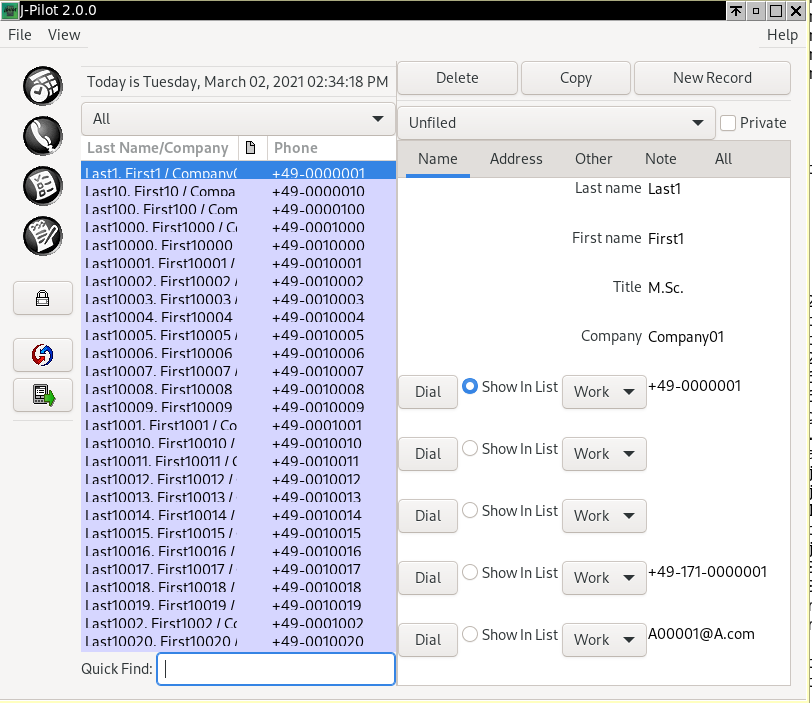Click the padlock lock button
812x703 pixels.
(42, 298)
